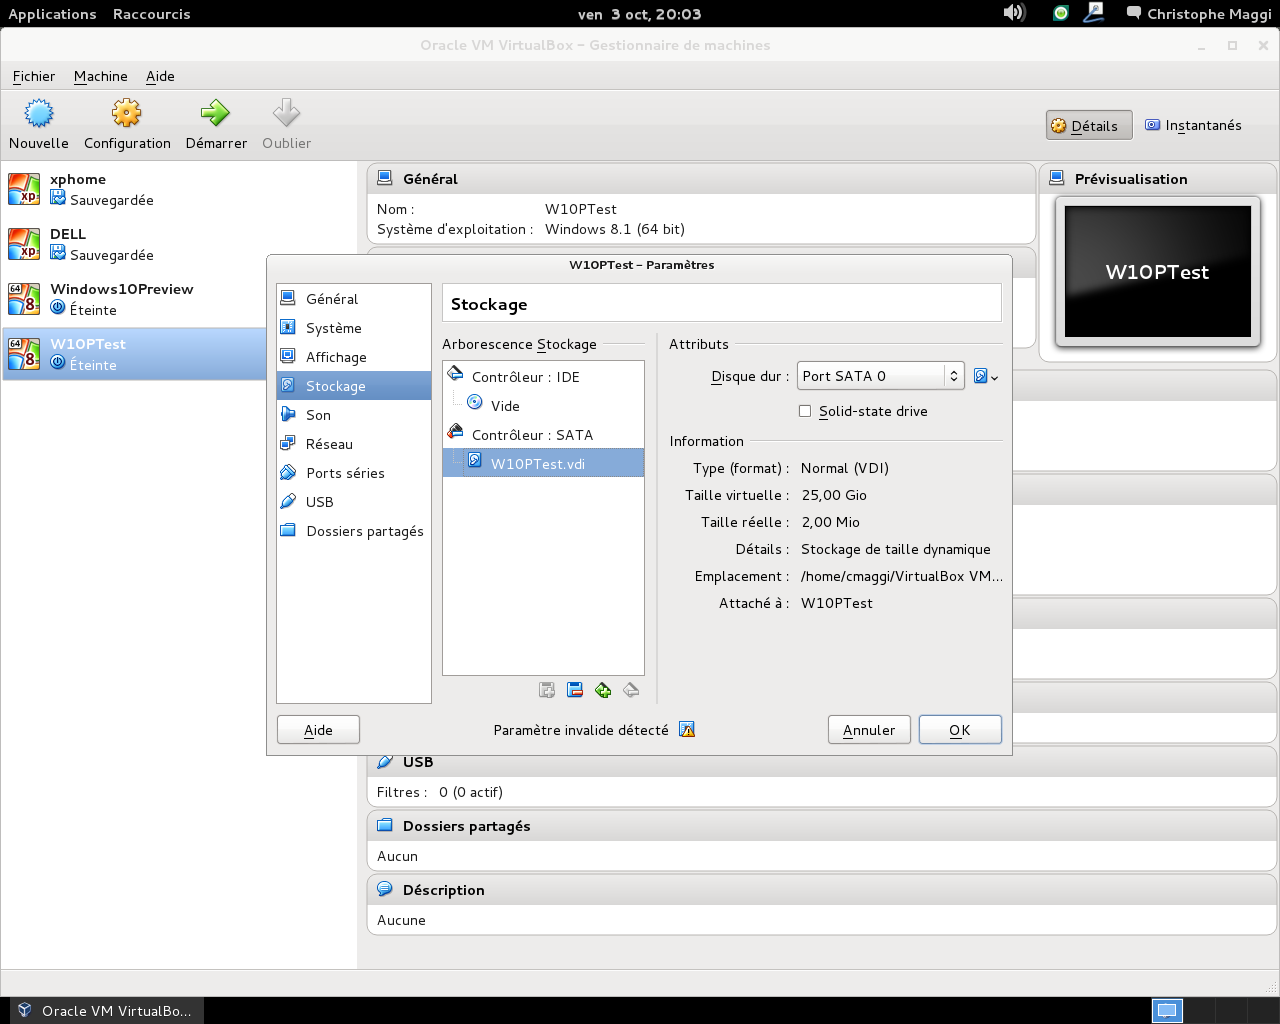This screenshot has height=1024, width=1280.
Task: Click the remove attachment icon
Action: pos(575,690)
